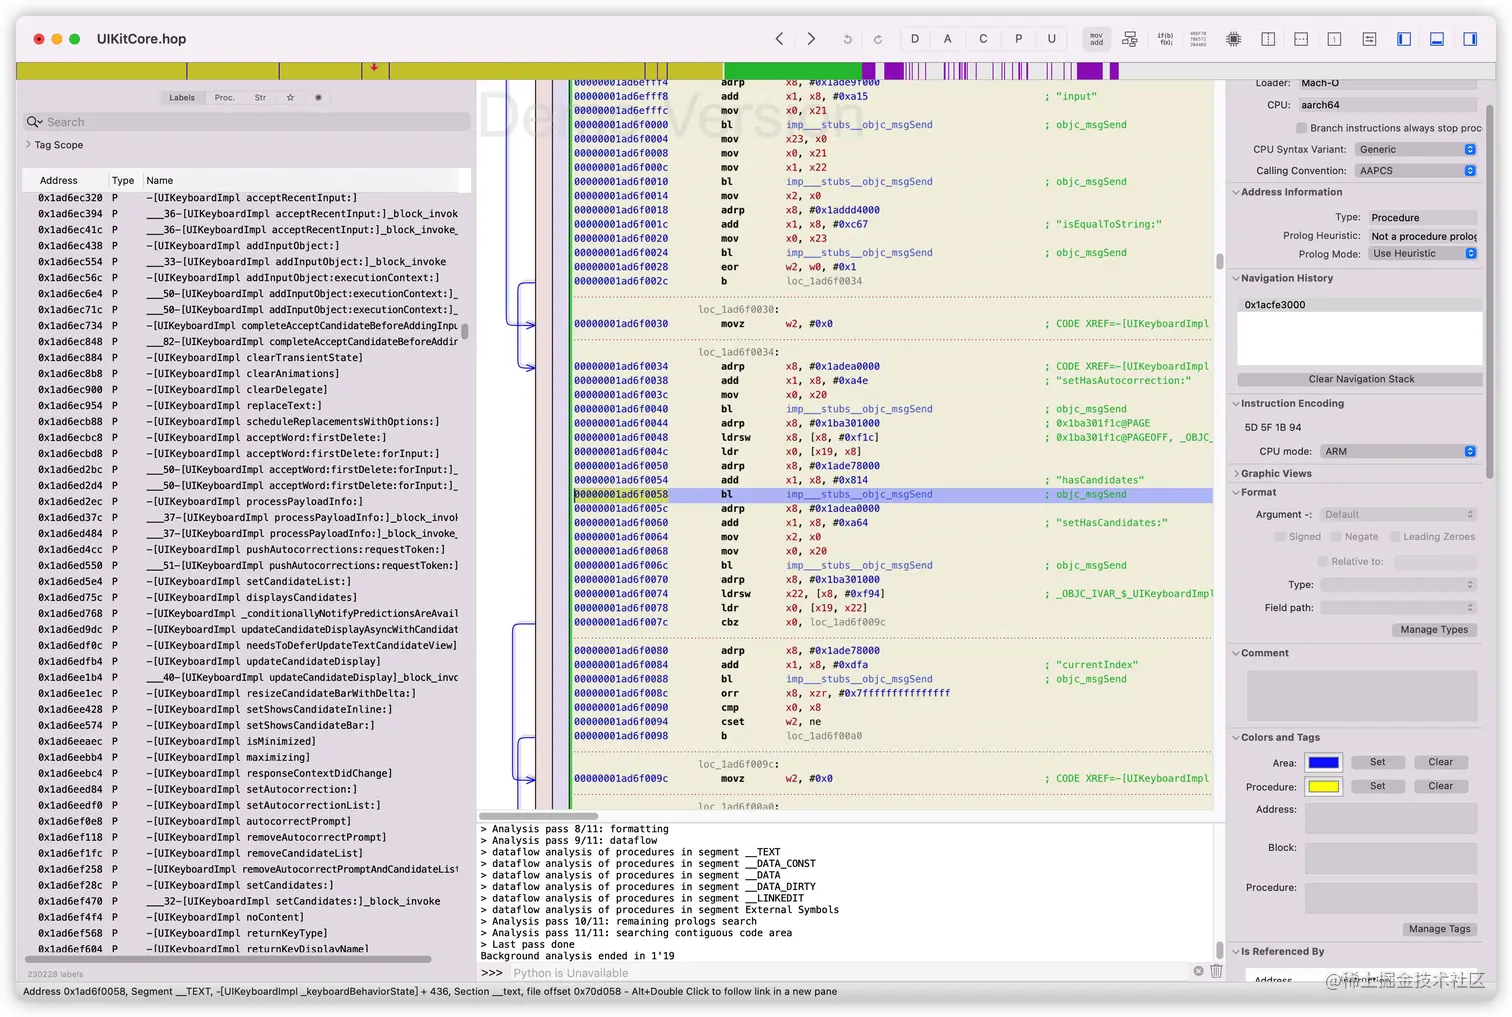Switch to control flow graph view
The height and width of the screenshot is (1017, 1512).
tap(1130, 39)
